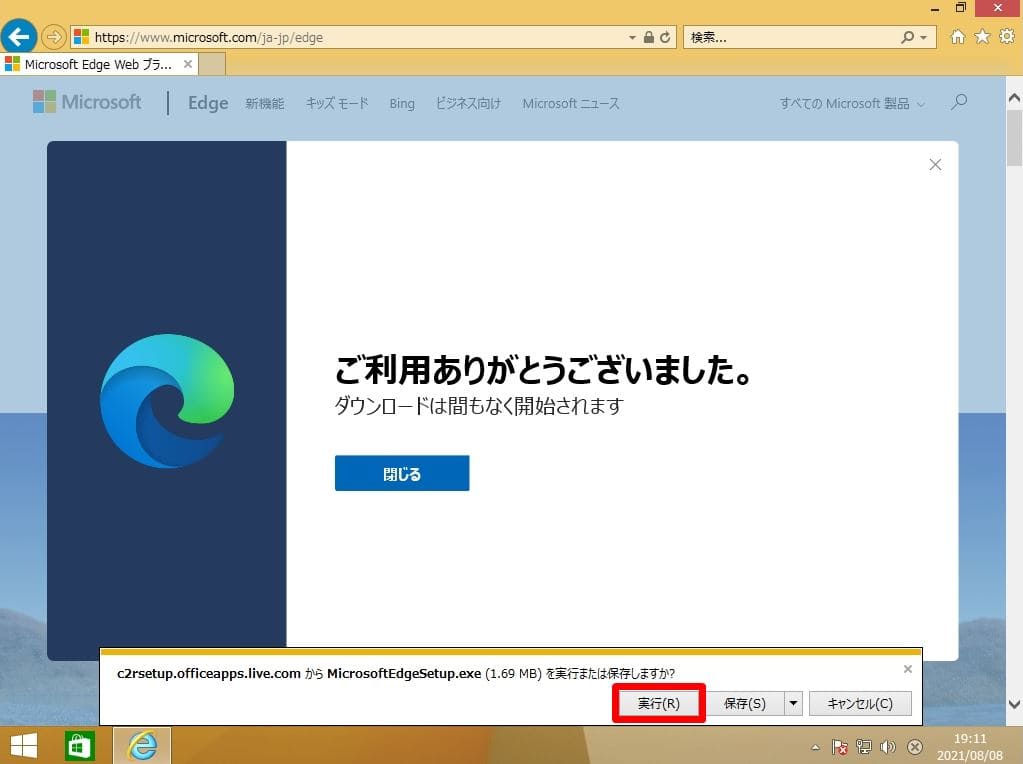The image size is (1023, 764).
Task: Close the Microsoft Edge Web tab
Action: pos(188,64)
